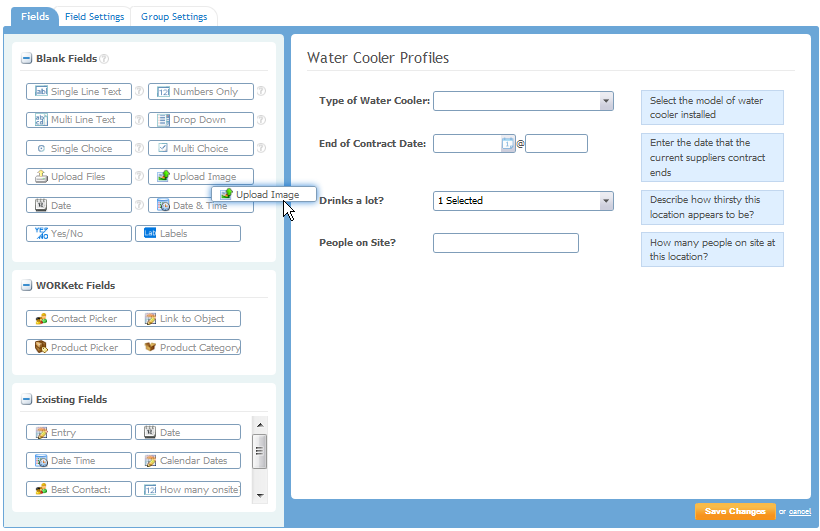Open the Group Settings tab

(174, 17)
